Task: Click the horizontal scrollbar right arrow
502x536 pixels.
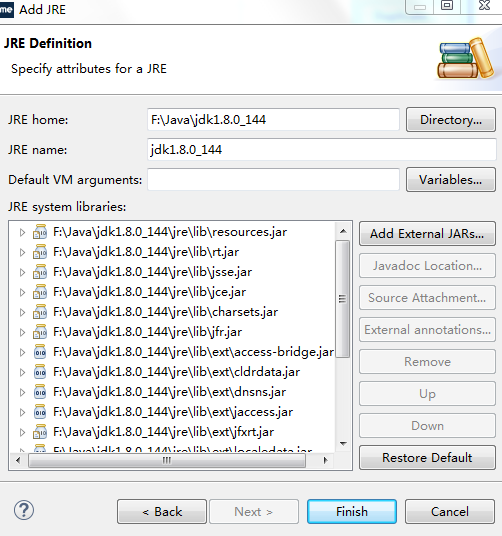Action: [x=325, y=460]
